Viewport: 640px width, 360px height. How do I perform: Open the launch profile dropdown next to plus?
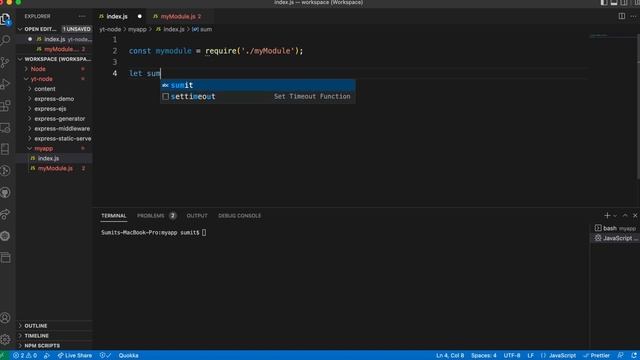pyautogui.click(x=615, y=216)
